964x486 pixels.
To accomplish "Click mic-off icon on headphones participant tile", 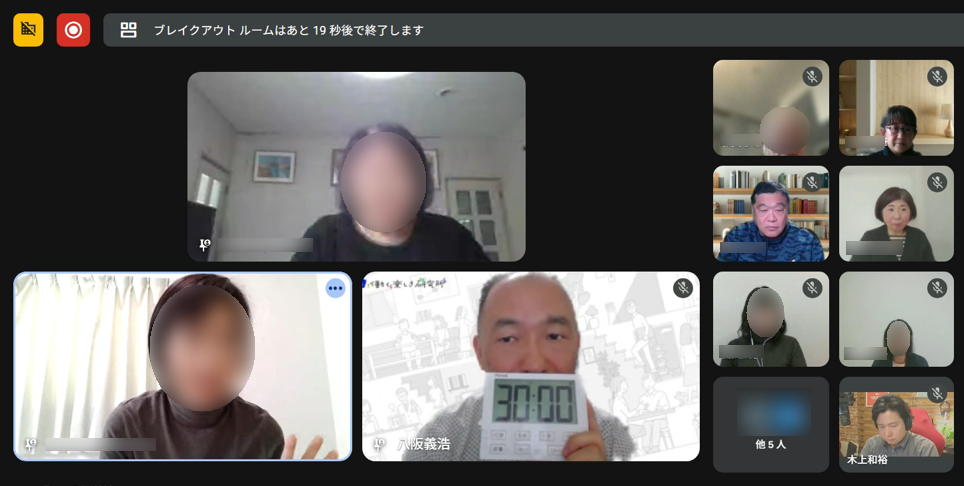I will [x=811, y=288].
